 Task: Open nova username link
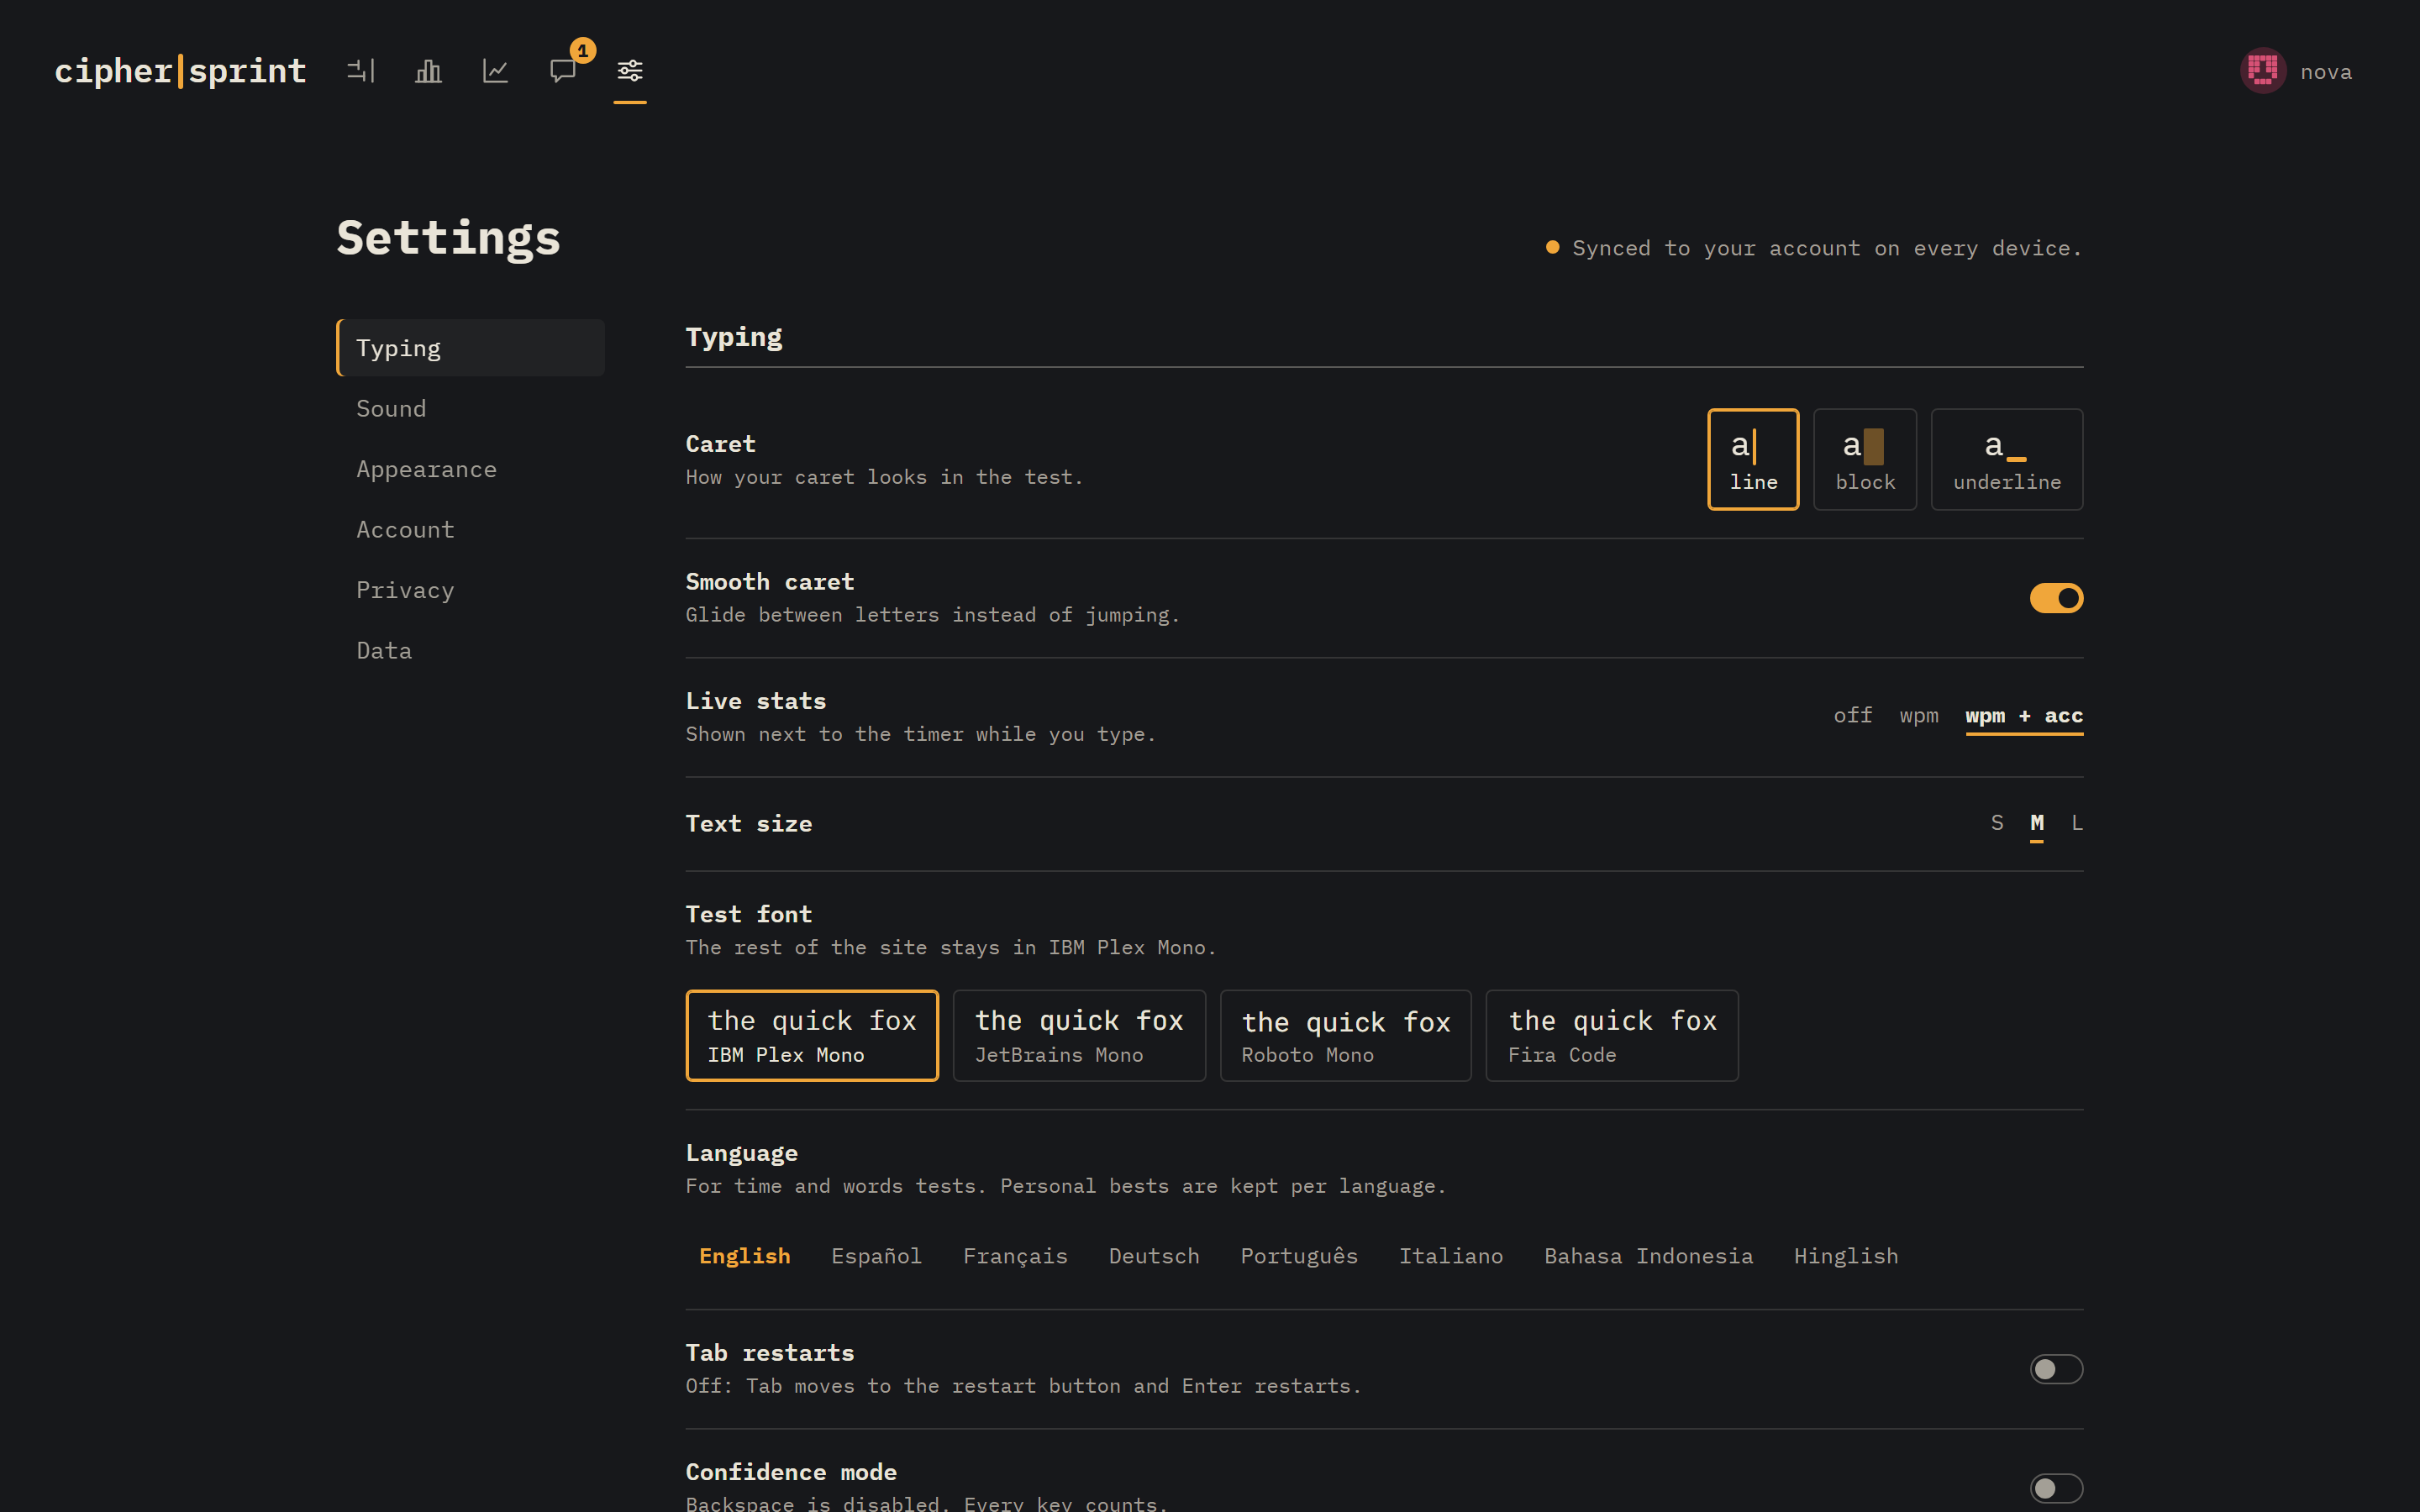tap(2326, 72)
